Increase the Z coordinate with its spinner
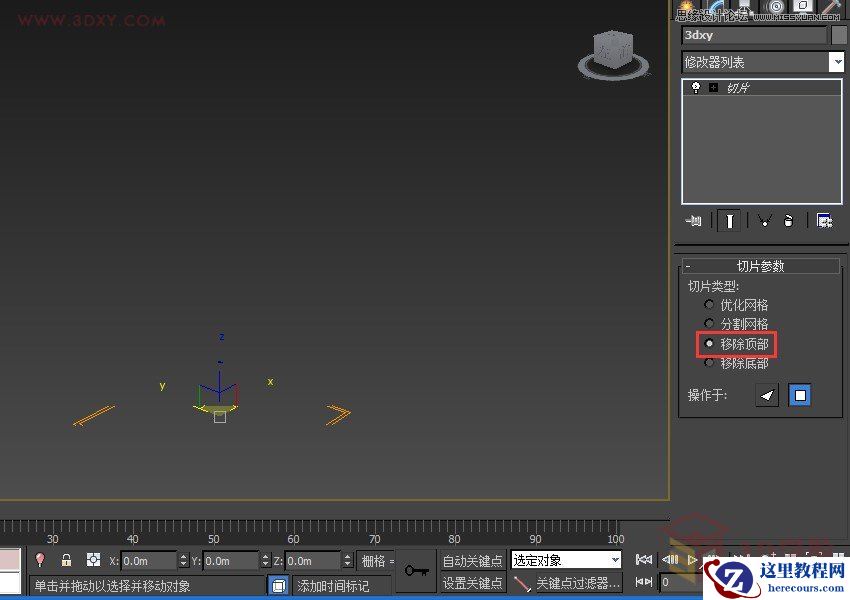Image resolution: width=850 pixels, height=600 pixels. [x=349, y=556]
